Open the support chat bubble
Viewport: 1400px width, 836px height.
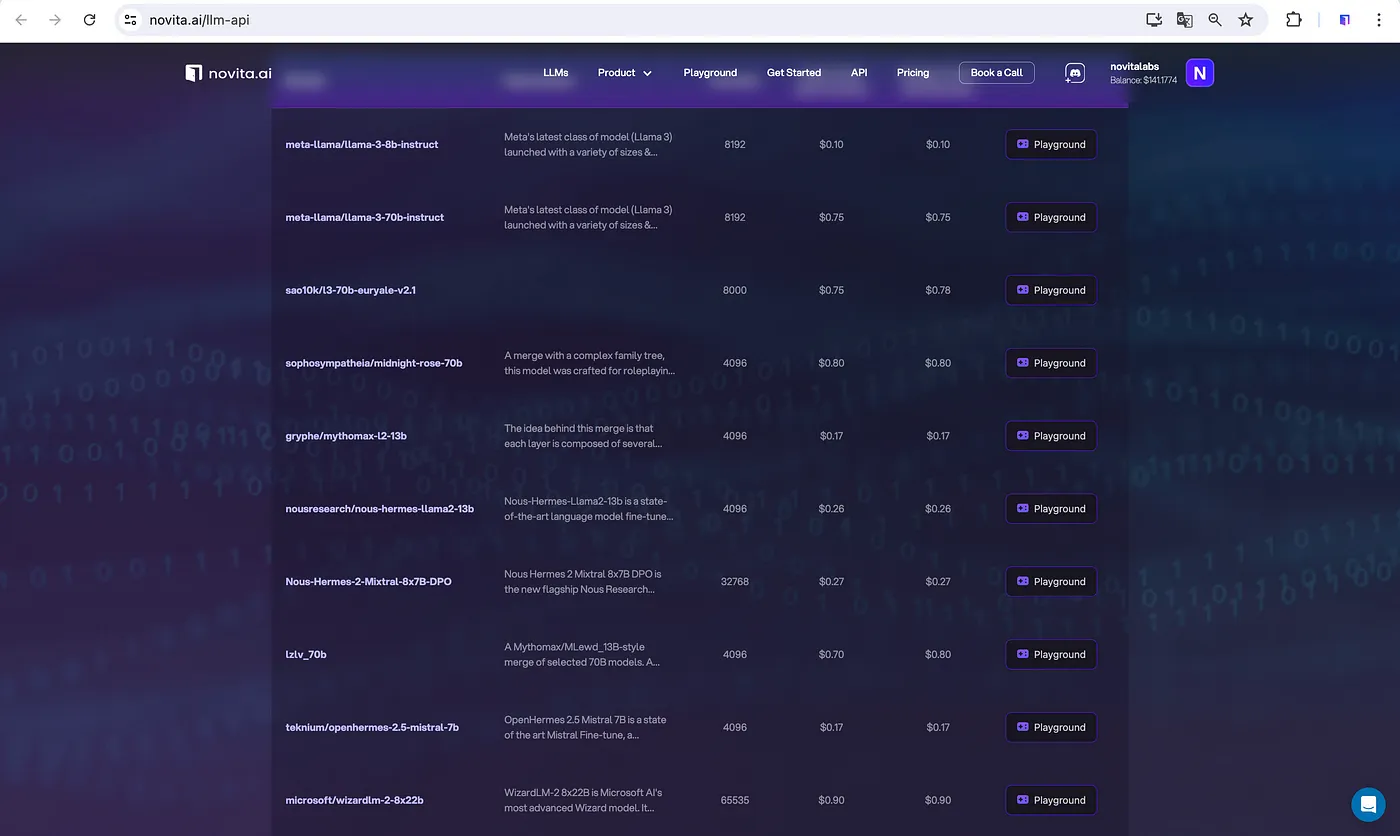click(x=1368, y=804)
